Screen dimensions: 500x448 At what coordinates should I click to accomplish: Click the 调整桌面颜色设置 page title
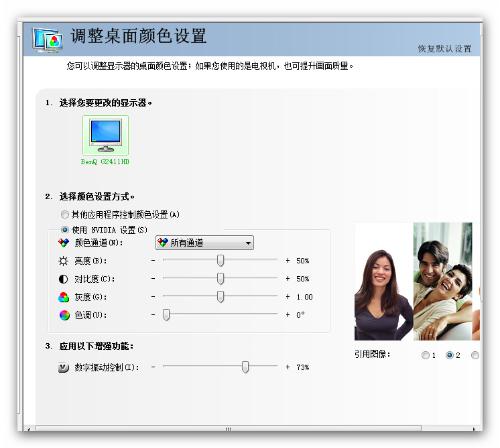tap(138, 36)
